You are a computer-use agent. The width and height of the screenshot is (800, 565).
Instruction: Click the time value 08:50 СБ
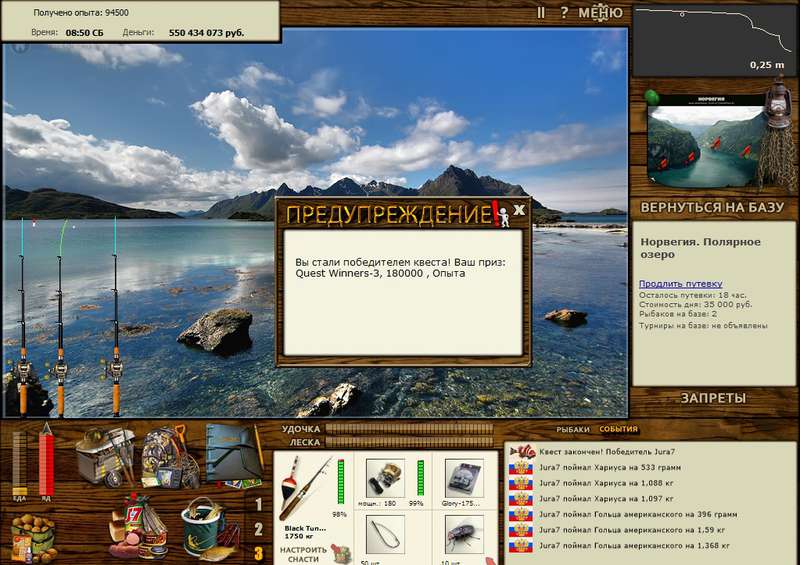point(84,33)
